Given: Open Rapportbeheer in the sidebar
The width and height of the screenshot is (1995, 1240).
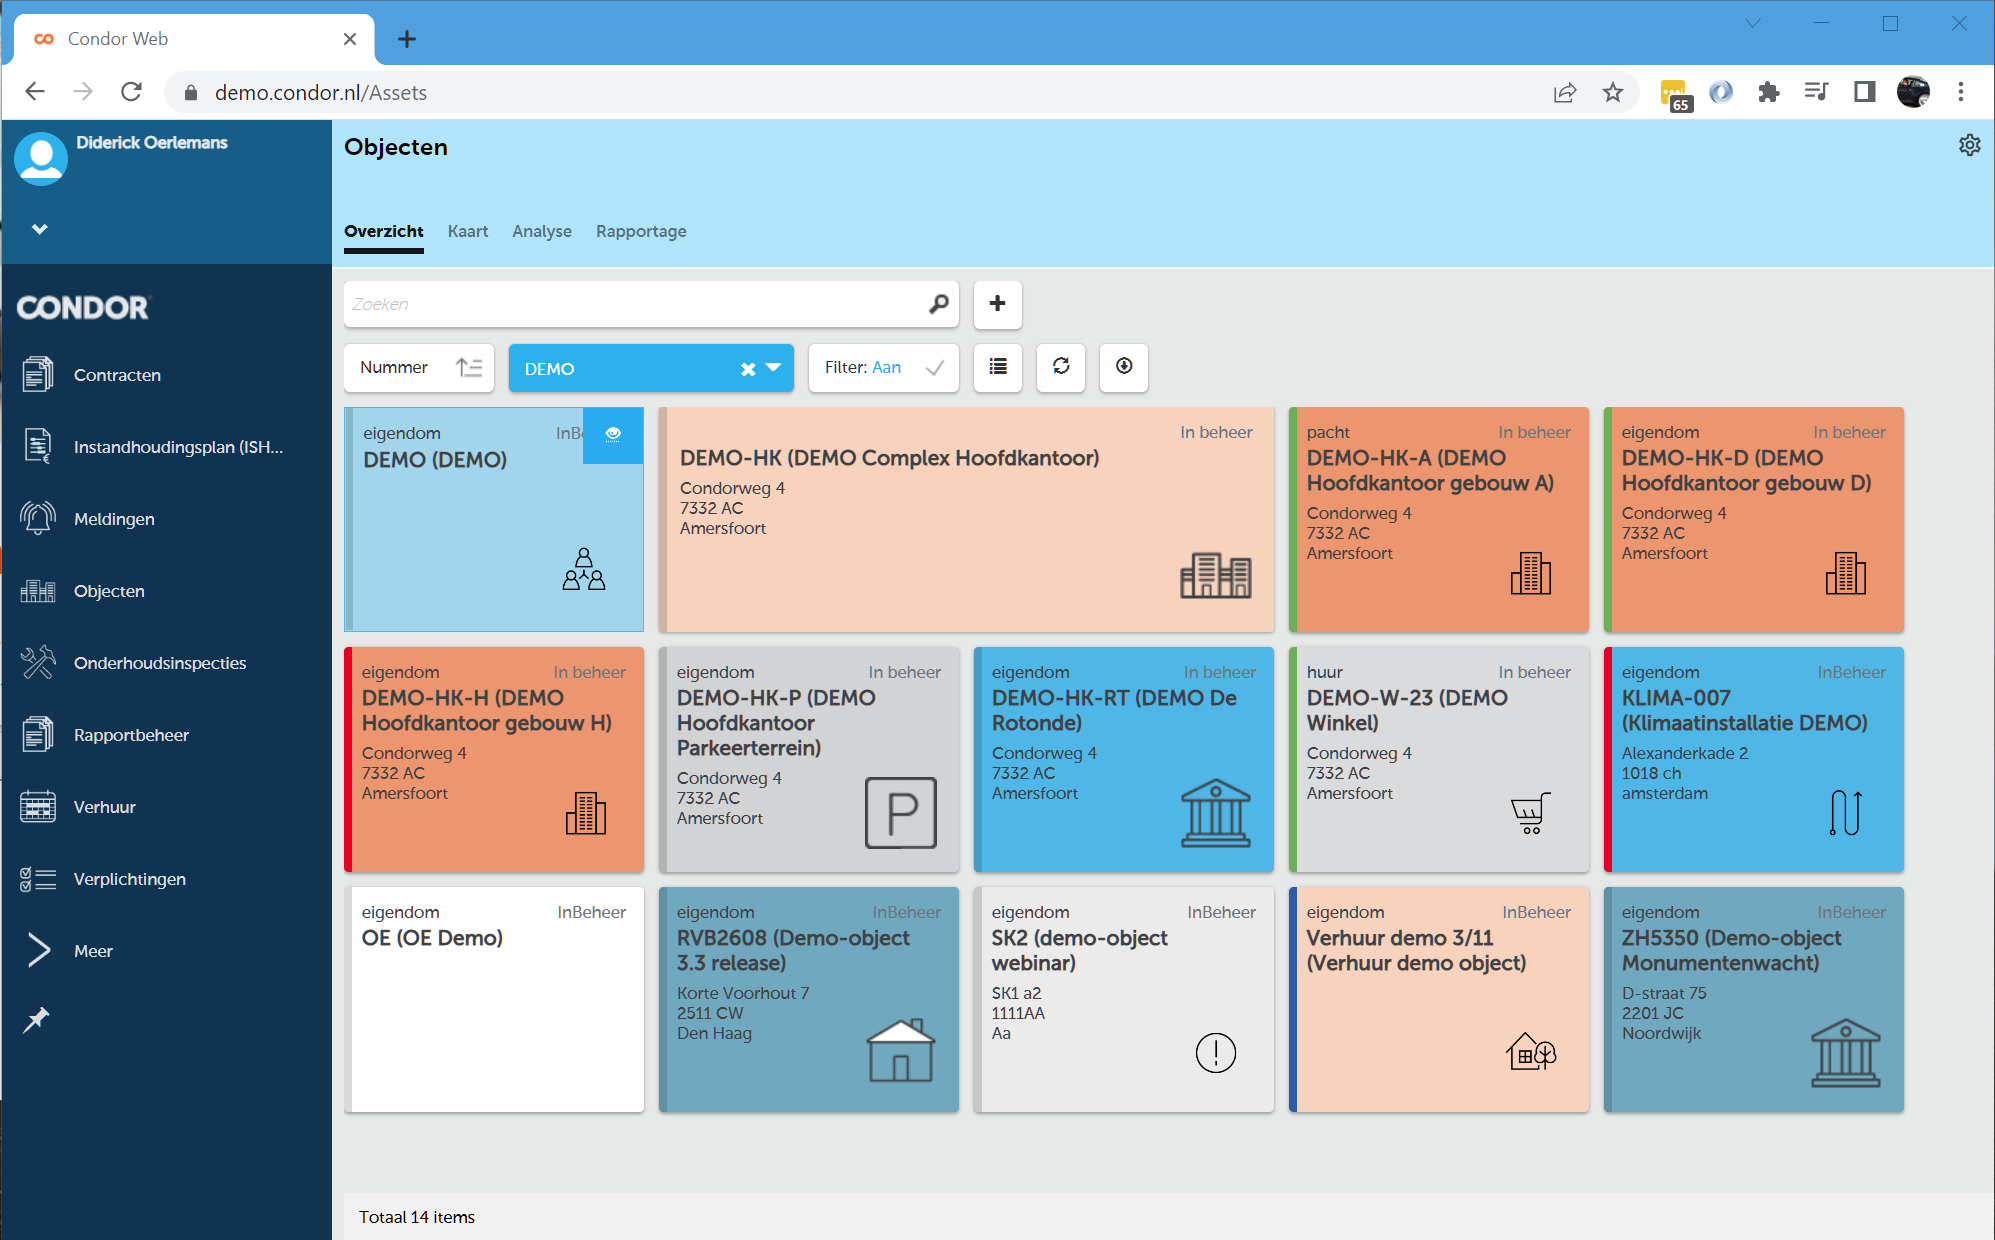Looking at the screenshot, I should [x=131, y=734].
